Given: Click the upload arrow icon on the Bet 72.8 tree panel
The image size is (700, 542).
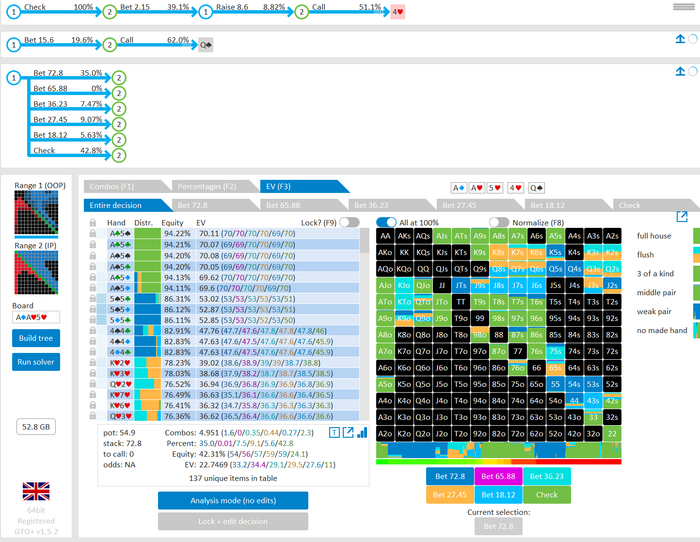Looking at the screenshot, I should (x=680, y=71).
